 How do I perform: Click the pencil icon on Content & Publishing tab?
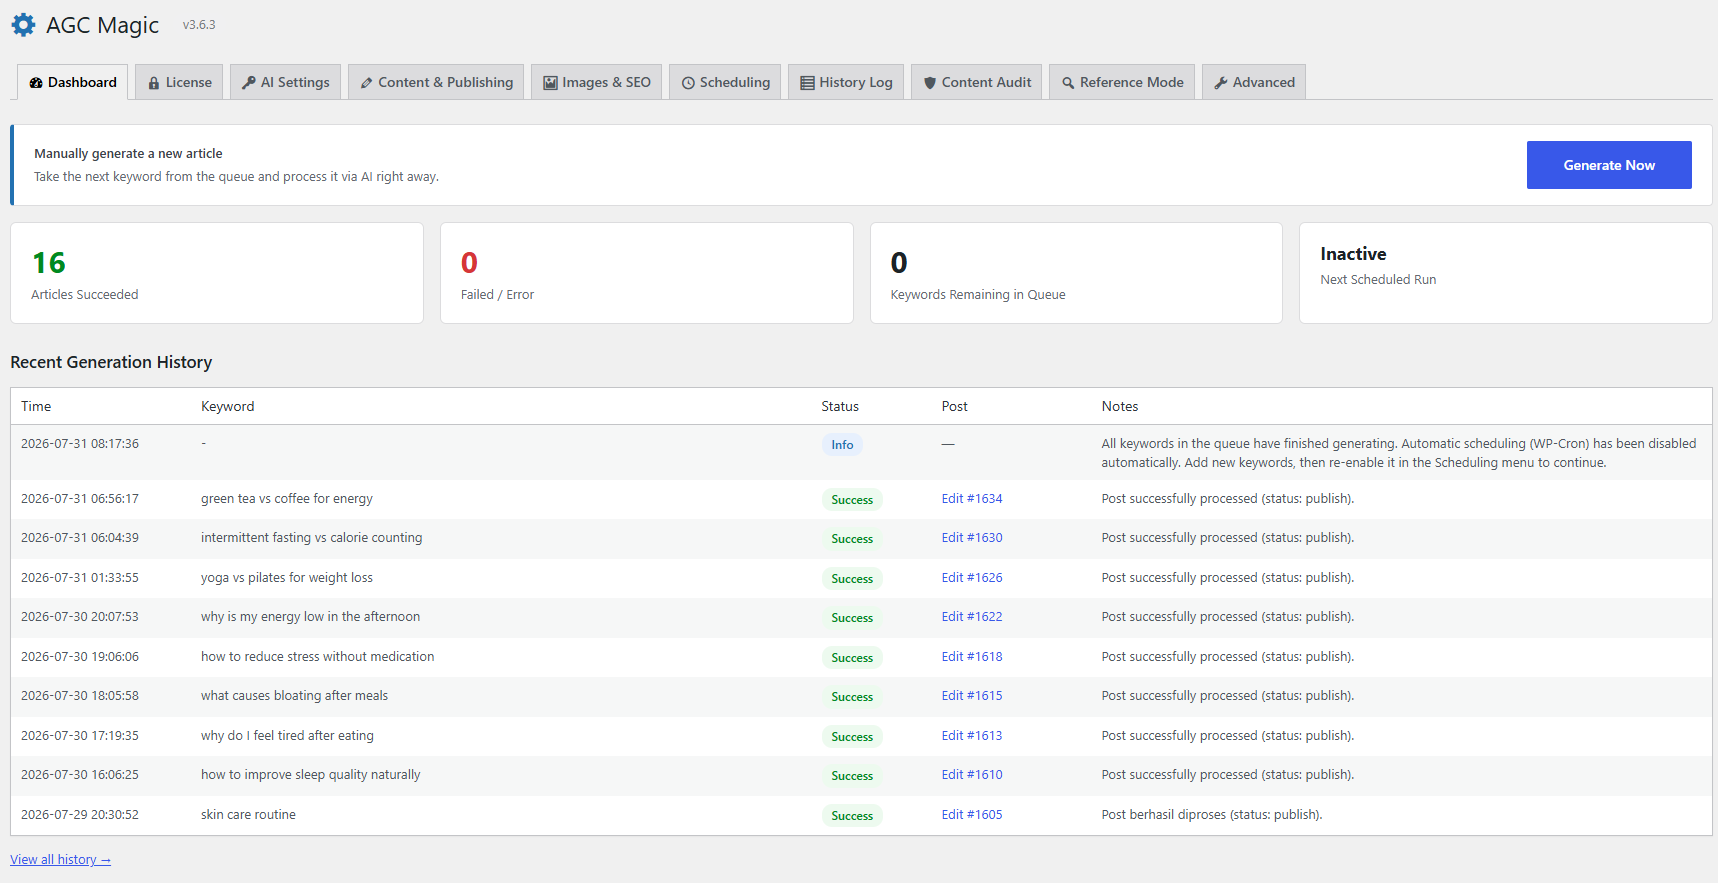tap(367, 83)
